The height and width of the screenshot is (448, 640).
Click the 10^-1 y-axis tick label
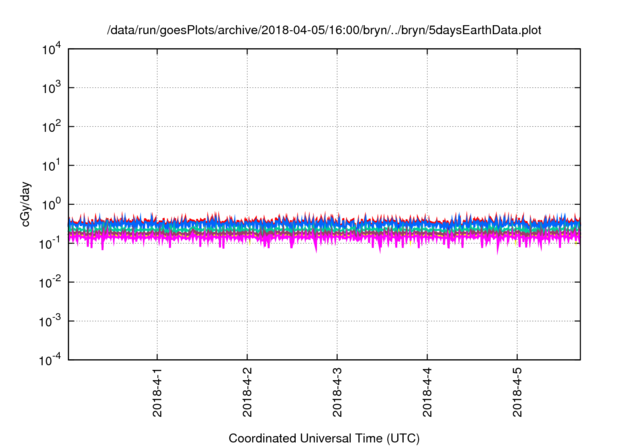50,243
